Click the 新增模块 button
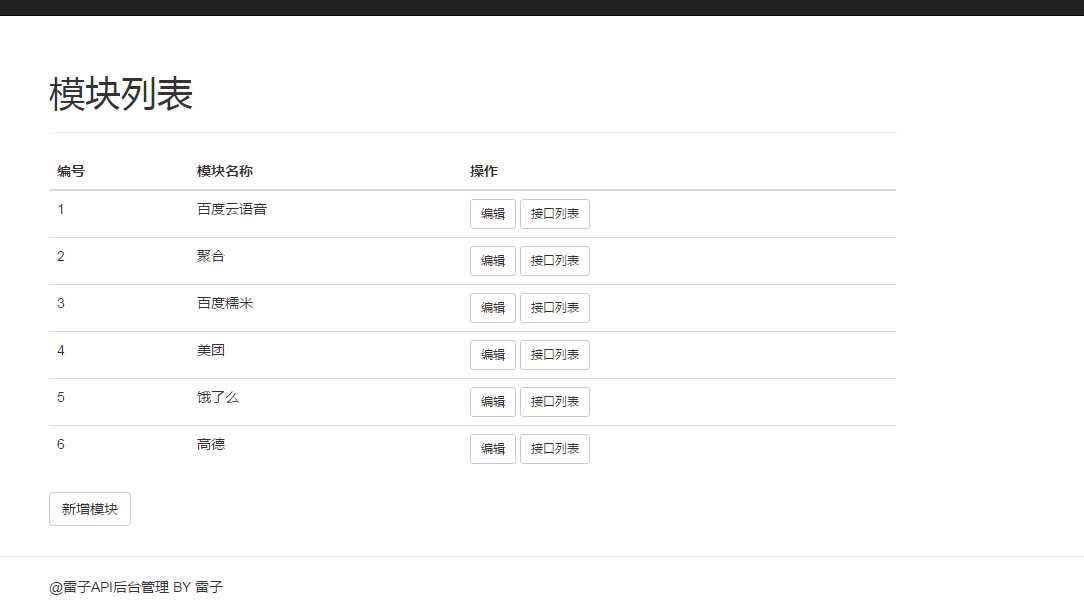The image size is (1084, 614). 90,509
